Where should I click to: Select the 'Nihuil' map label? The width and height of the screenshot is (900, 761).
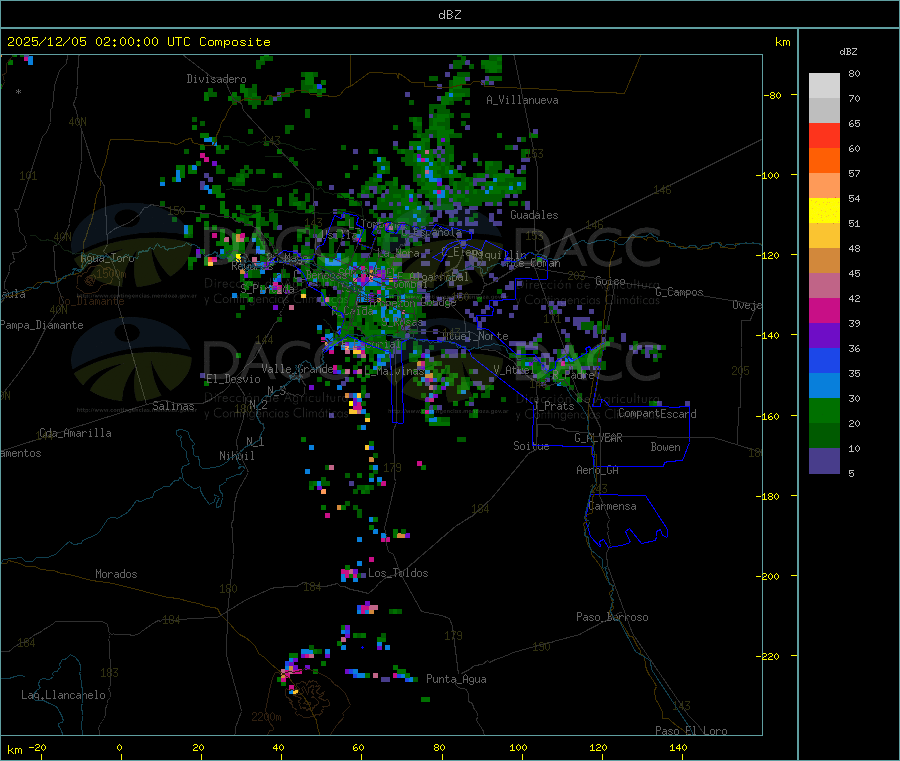coord(237,456)
